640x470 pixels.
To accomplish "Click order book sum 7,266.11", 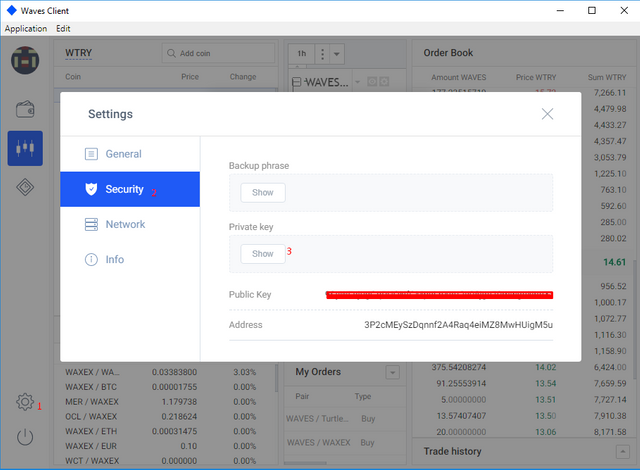I will tap(610, 93).
